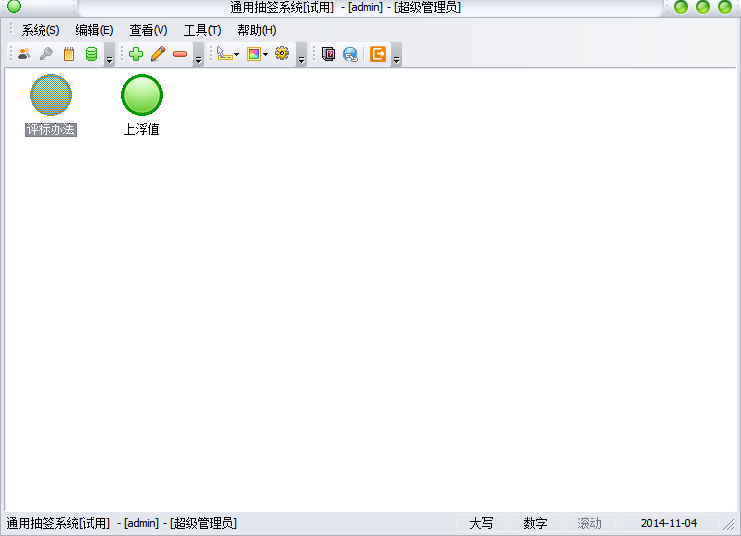Delete item with red minus icon
741x536 pixels.
point(180,54)
